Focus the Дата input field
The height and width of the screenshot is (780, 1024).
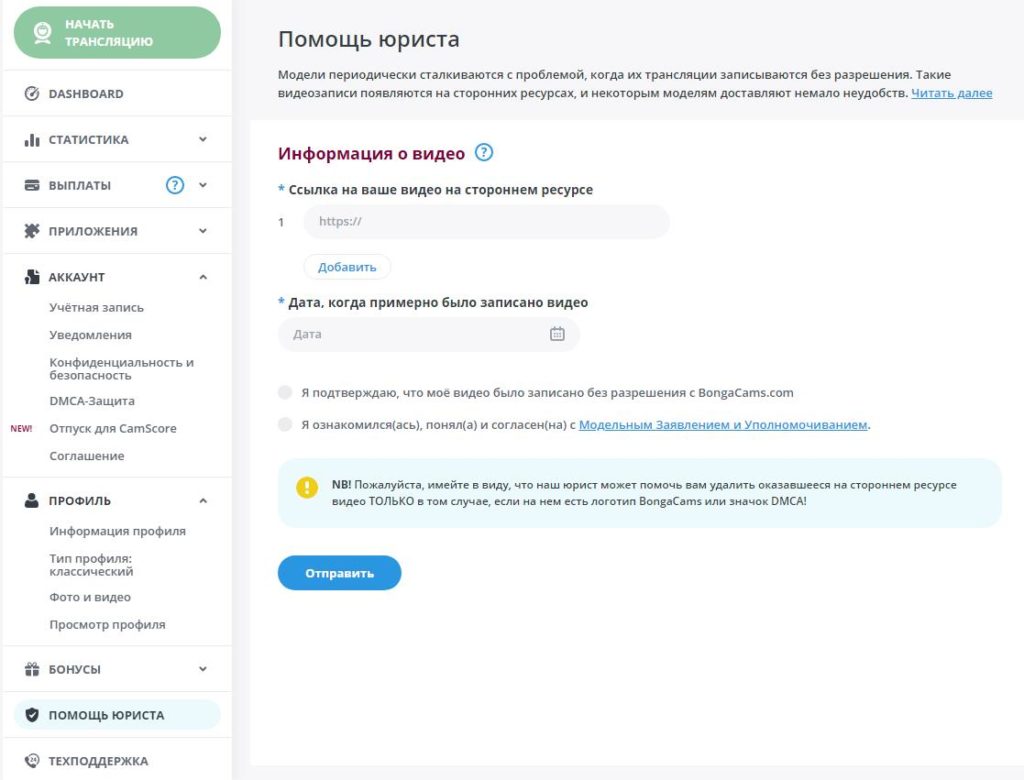[x=428, y=334]
